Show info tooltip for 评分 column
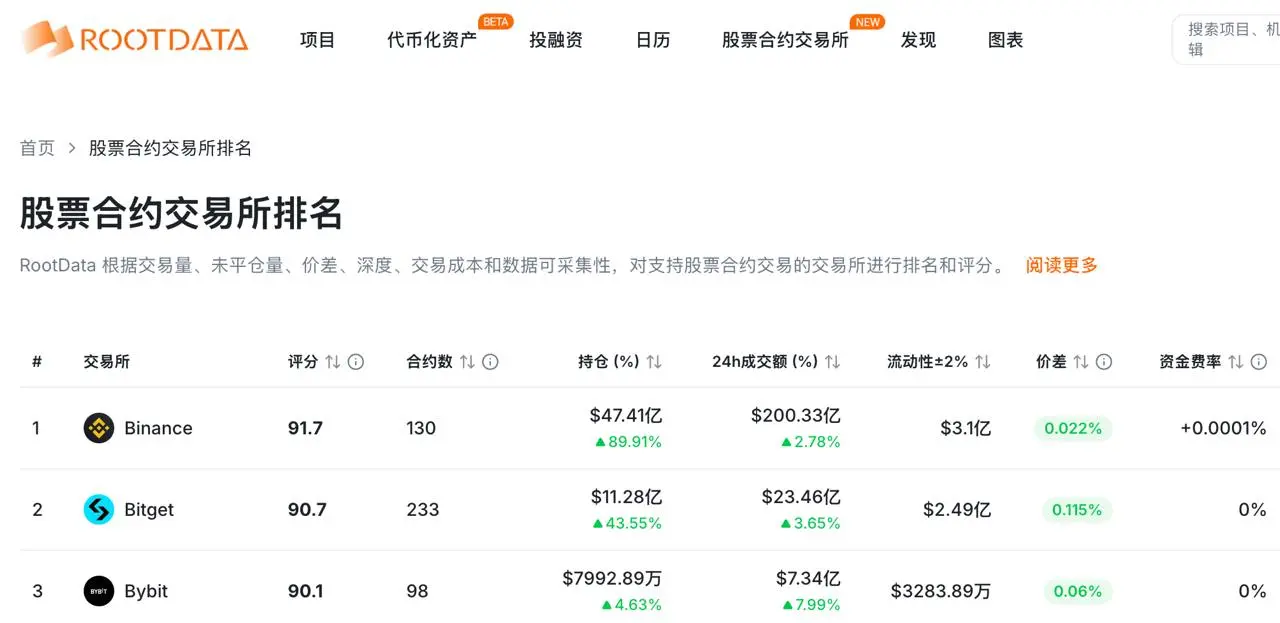Image resolution: width=1280 pixels, height=623 pixels. pyautogui.click(x=355, y=362)
